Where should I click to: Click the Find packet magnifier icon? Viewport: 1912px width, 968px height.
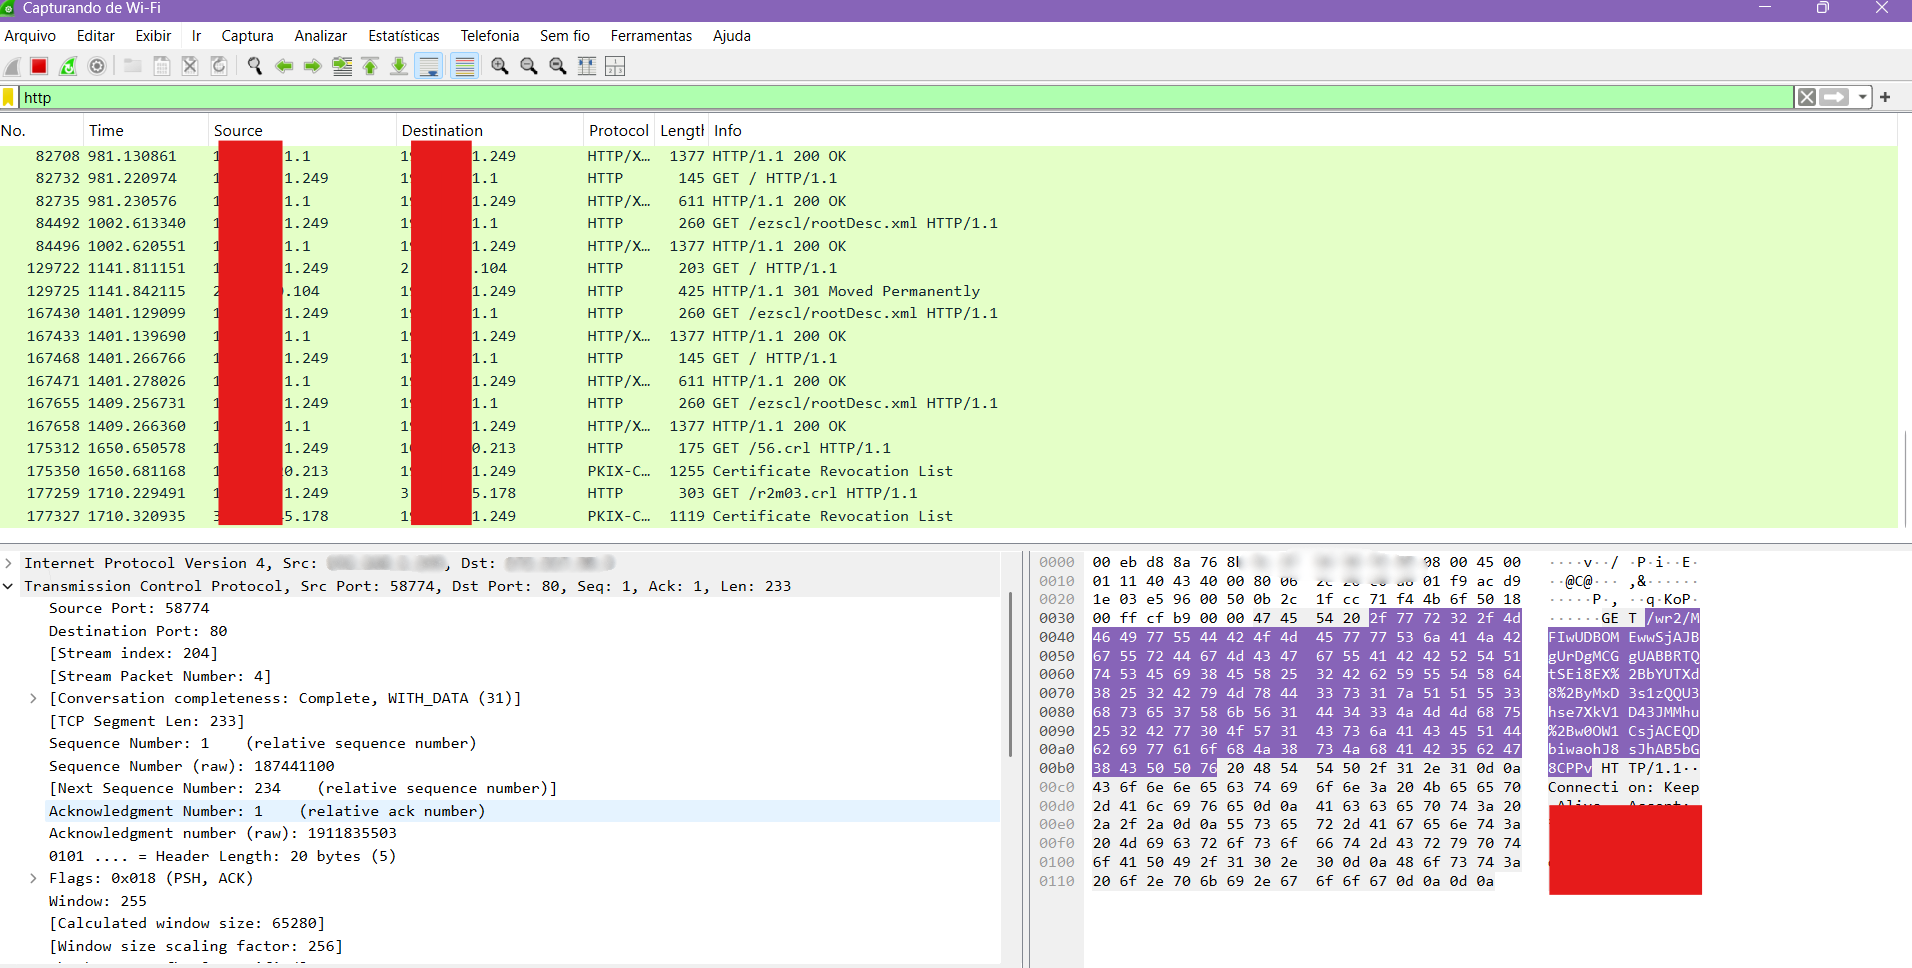click(255, 66)
